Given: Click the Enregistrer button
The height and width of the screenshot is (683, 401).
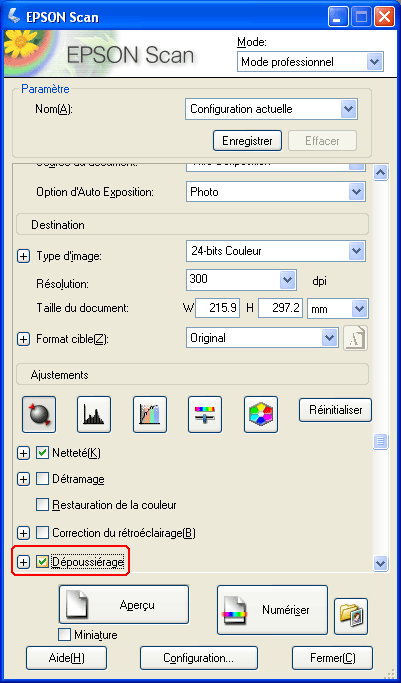Looking at the screenshot, I should (x=247, y=141).
